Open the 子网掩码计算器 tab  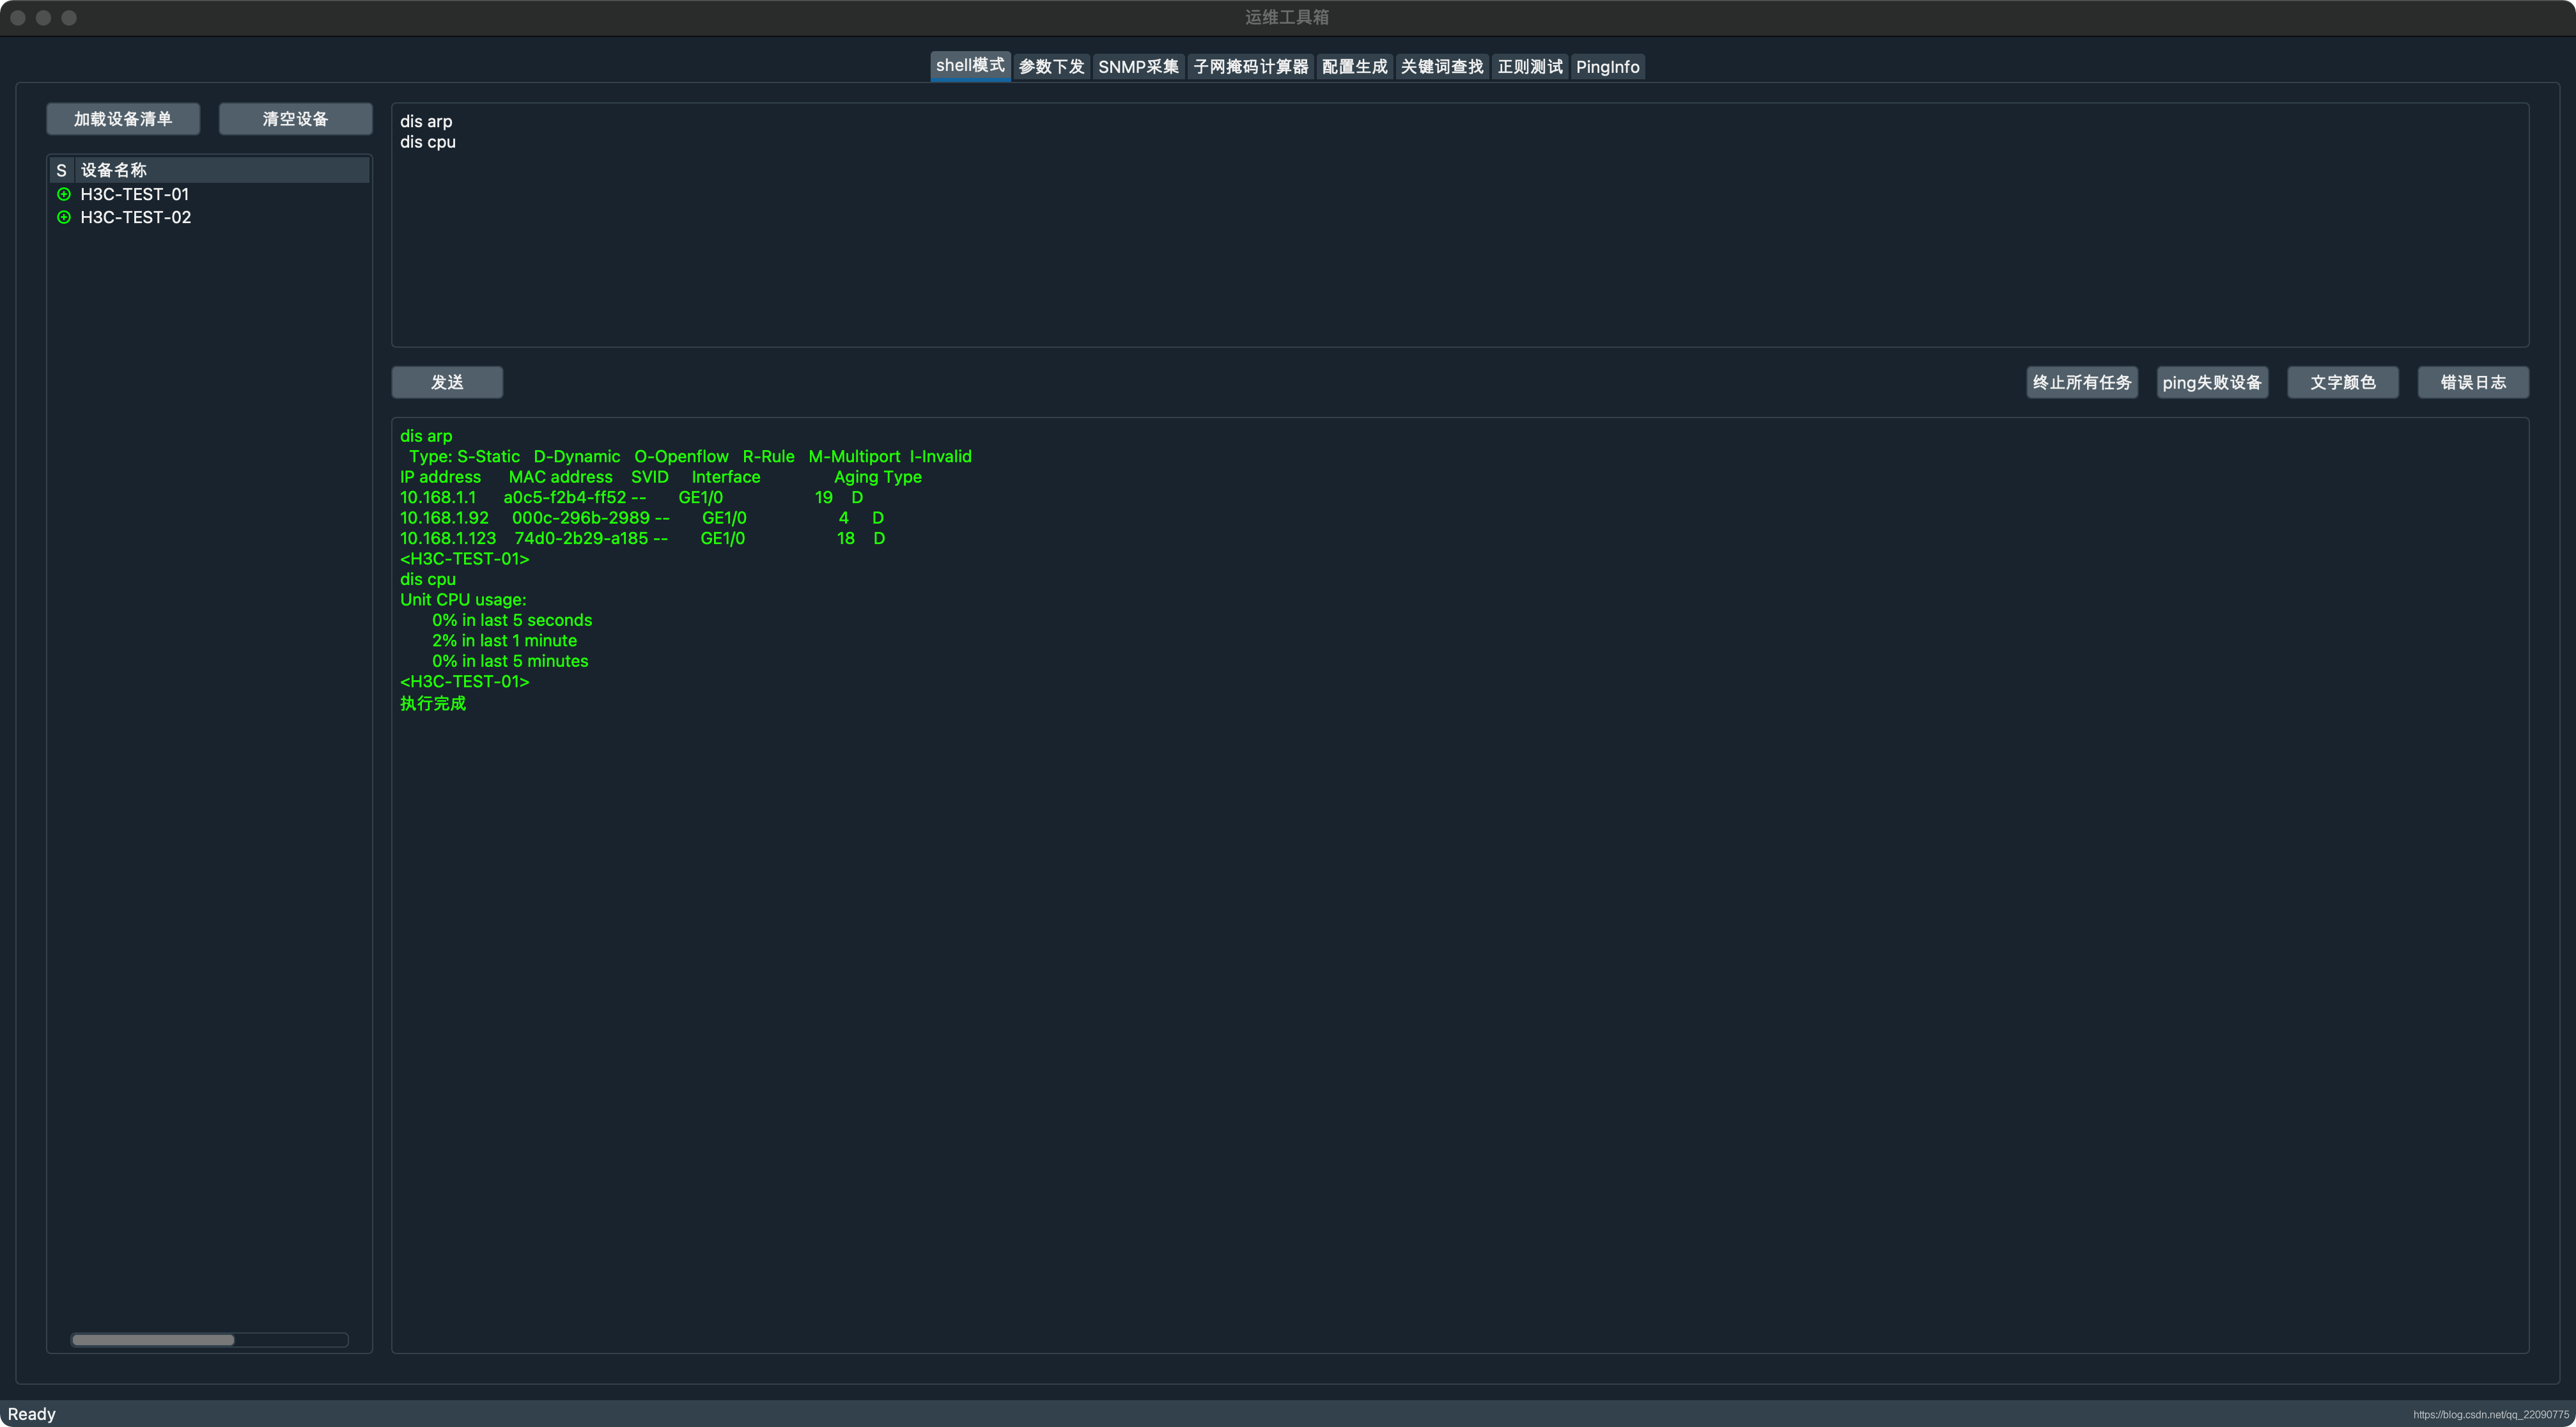coord(1250,67)
